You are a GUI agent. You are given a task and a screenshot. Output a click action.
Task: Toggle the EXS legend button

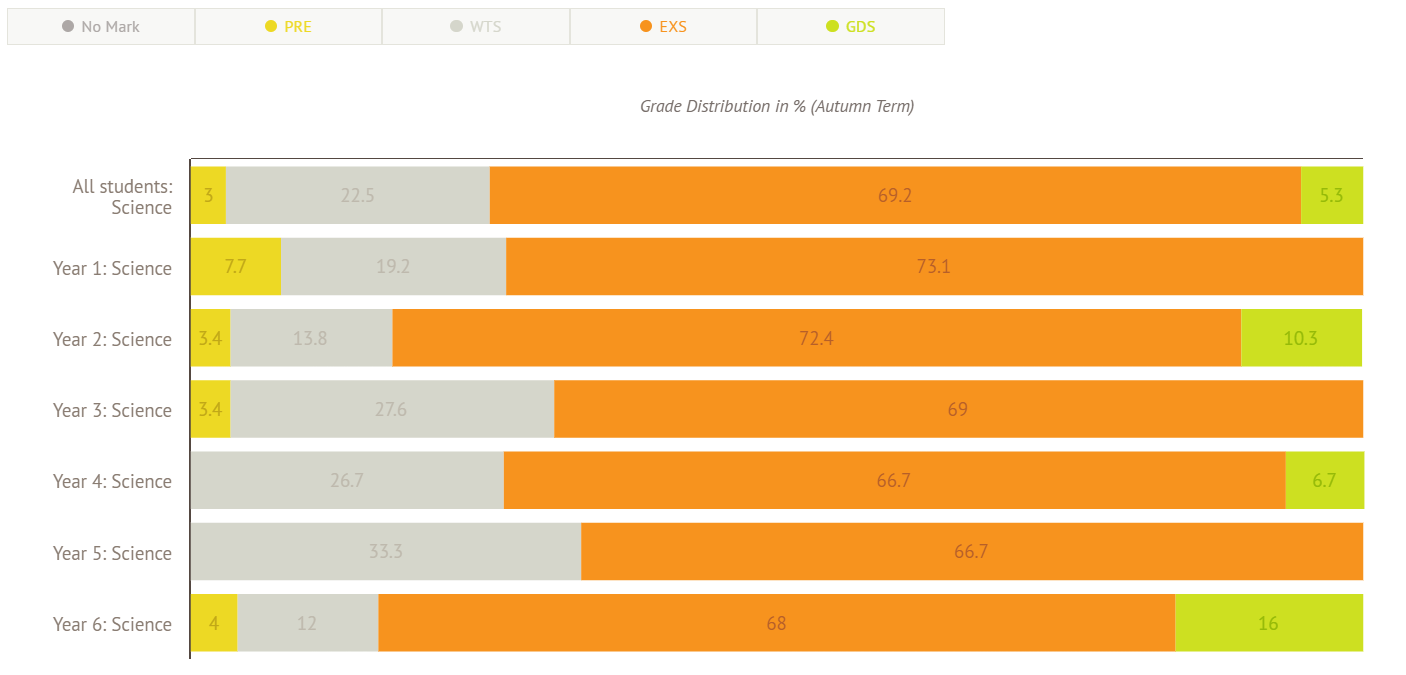[663, 27]
